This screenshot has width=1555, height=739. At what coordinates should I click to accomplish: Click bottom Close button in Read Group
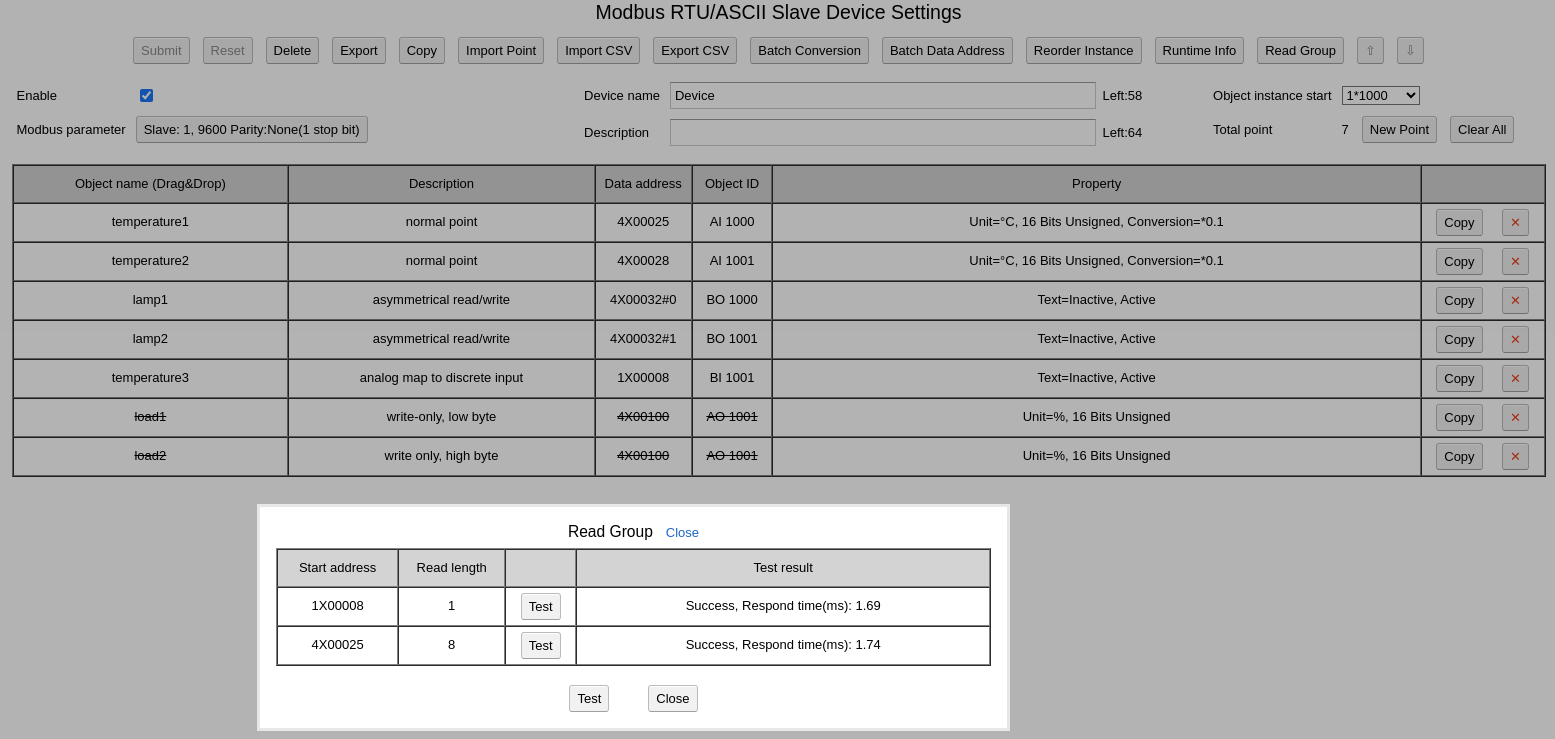click(673, 698)
